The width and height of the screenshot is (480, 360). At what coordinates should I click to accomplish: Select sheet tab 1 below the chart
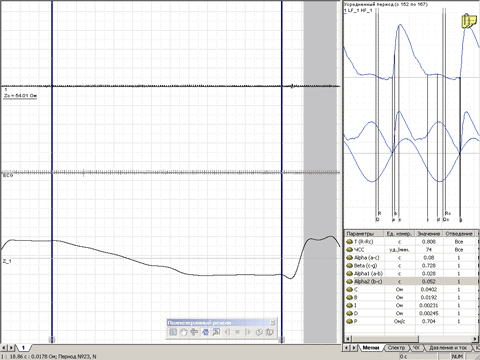pyautogui.click(x=23, y=348)
